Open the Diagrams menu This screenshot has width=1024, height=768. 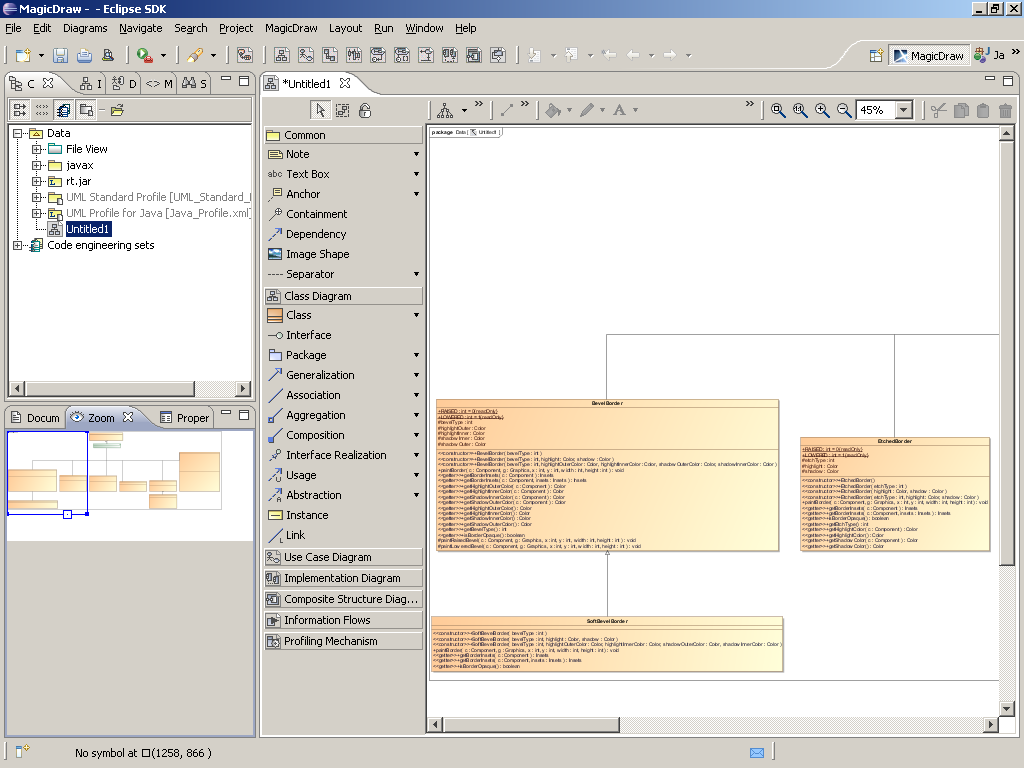tap(85, 28)
